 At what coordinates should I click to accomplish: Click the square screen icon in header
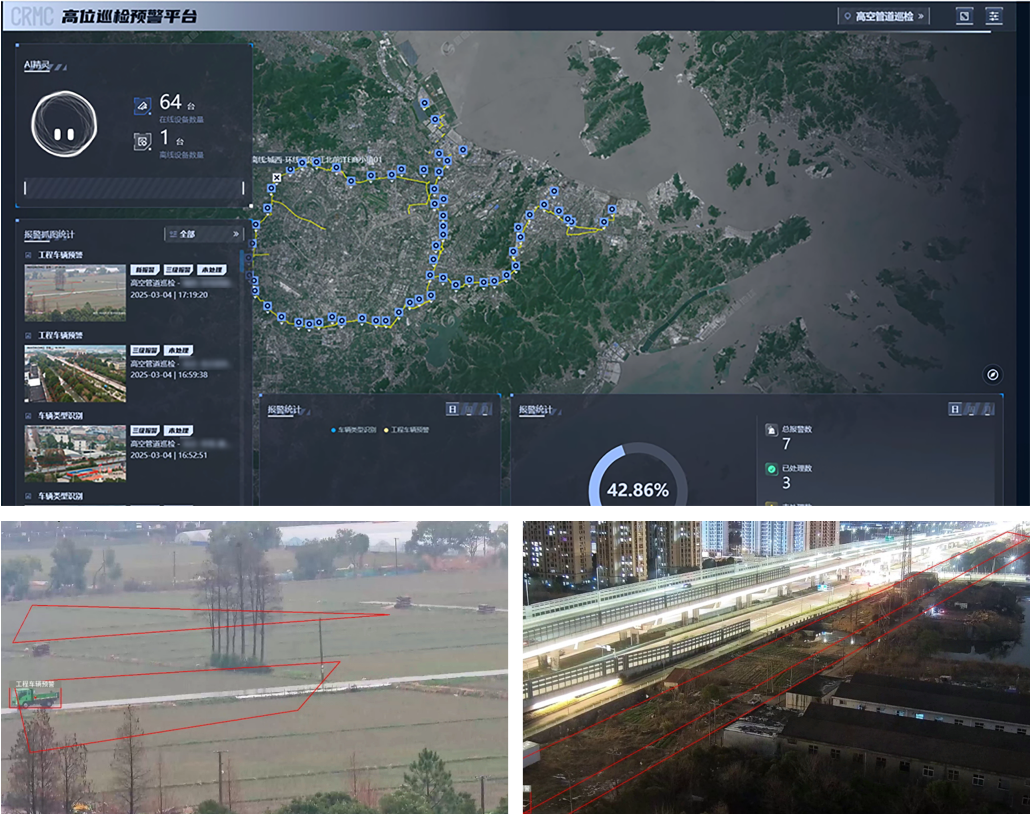[x=964, y=16]
